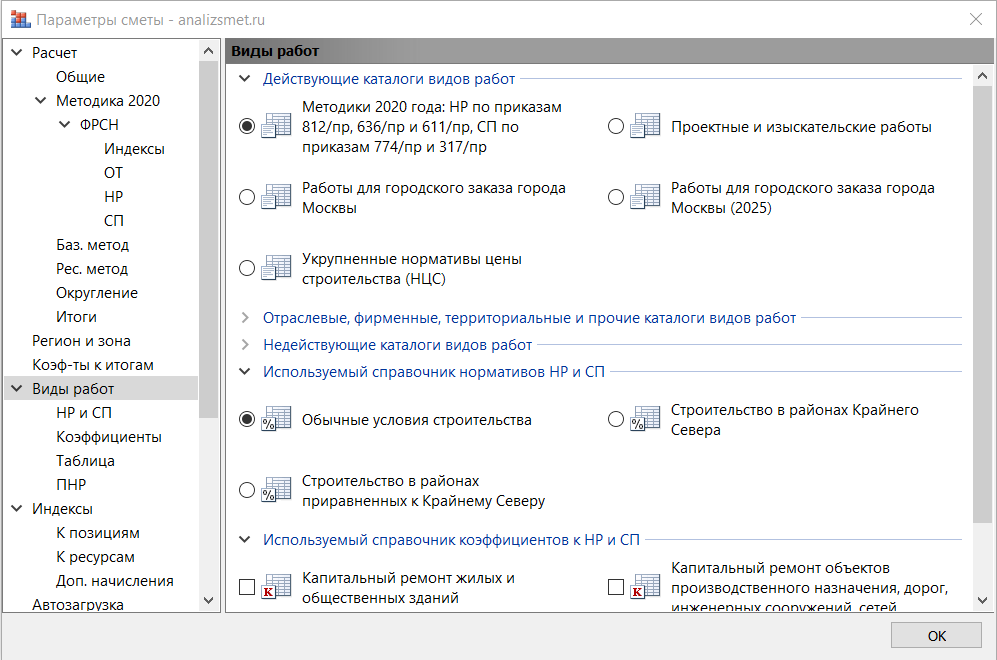Expand Отраслевые, фирменные, территориальные каталоги section
Viewport: 997px width, 660px height.
click(x=245, y=318)
